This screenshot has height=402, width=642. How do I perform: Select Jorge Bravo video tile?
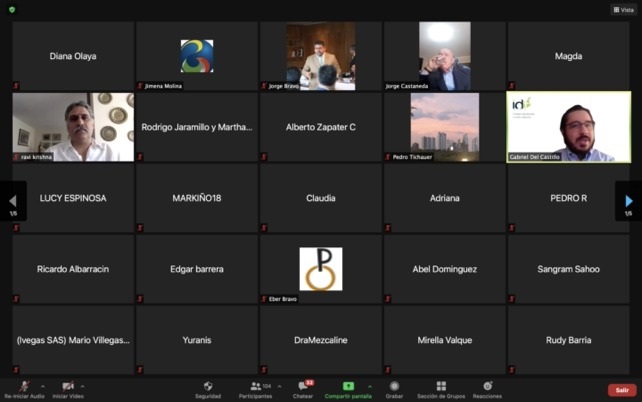tap(321, 56)
